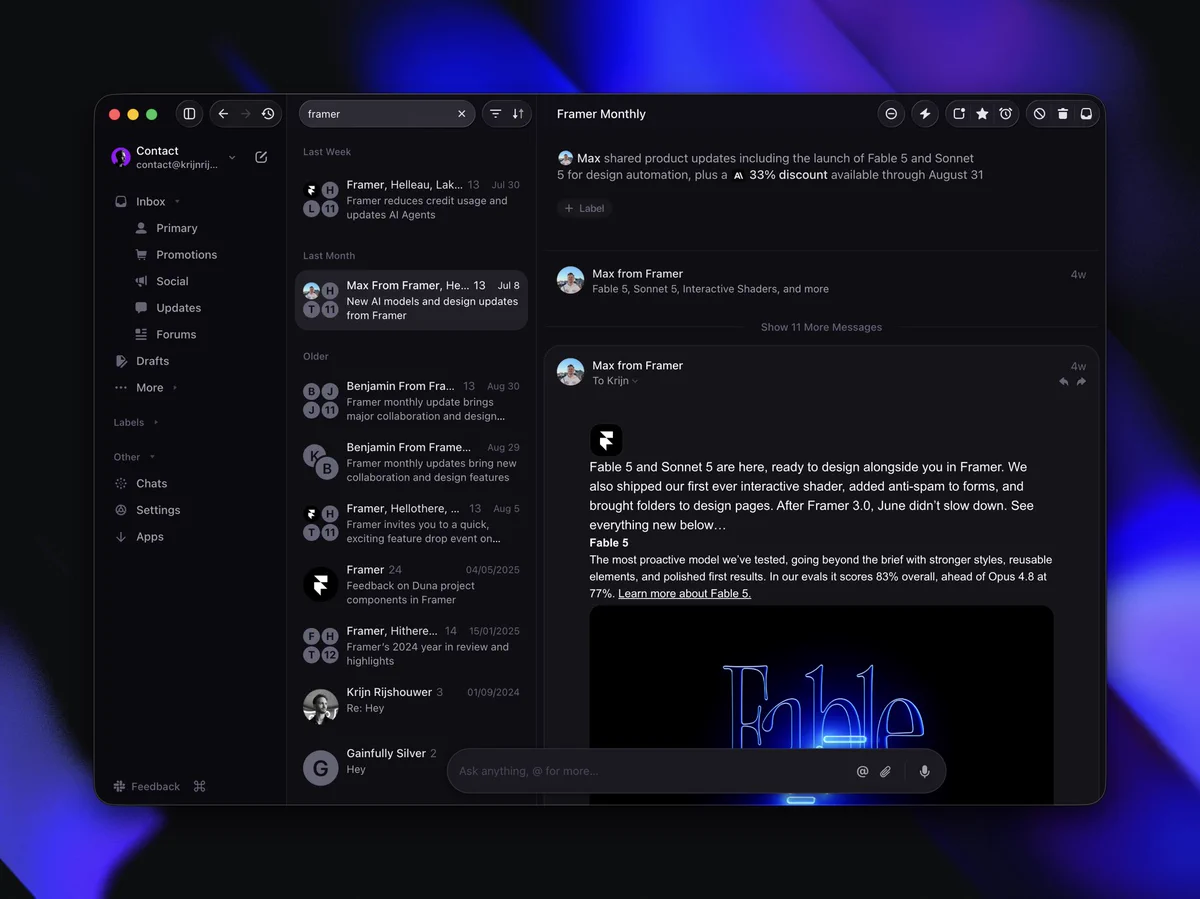The width and height of the screenshot is (1200, 899).
Task: Go back with the left arrow
Action: 224,114
